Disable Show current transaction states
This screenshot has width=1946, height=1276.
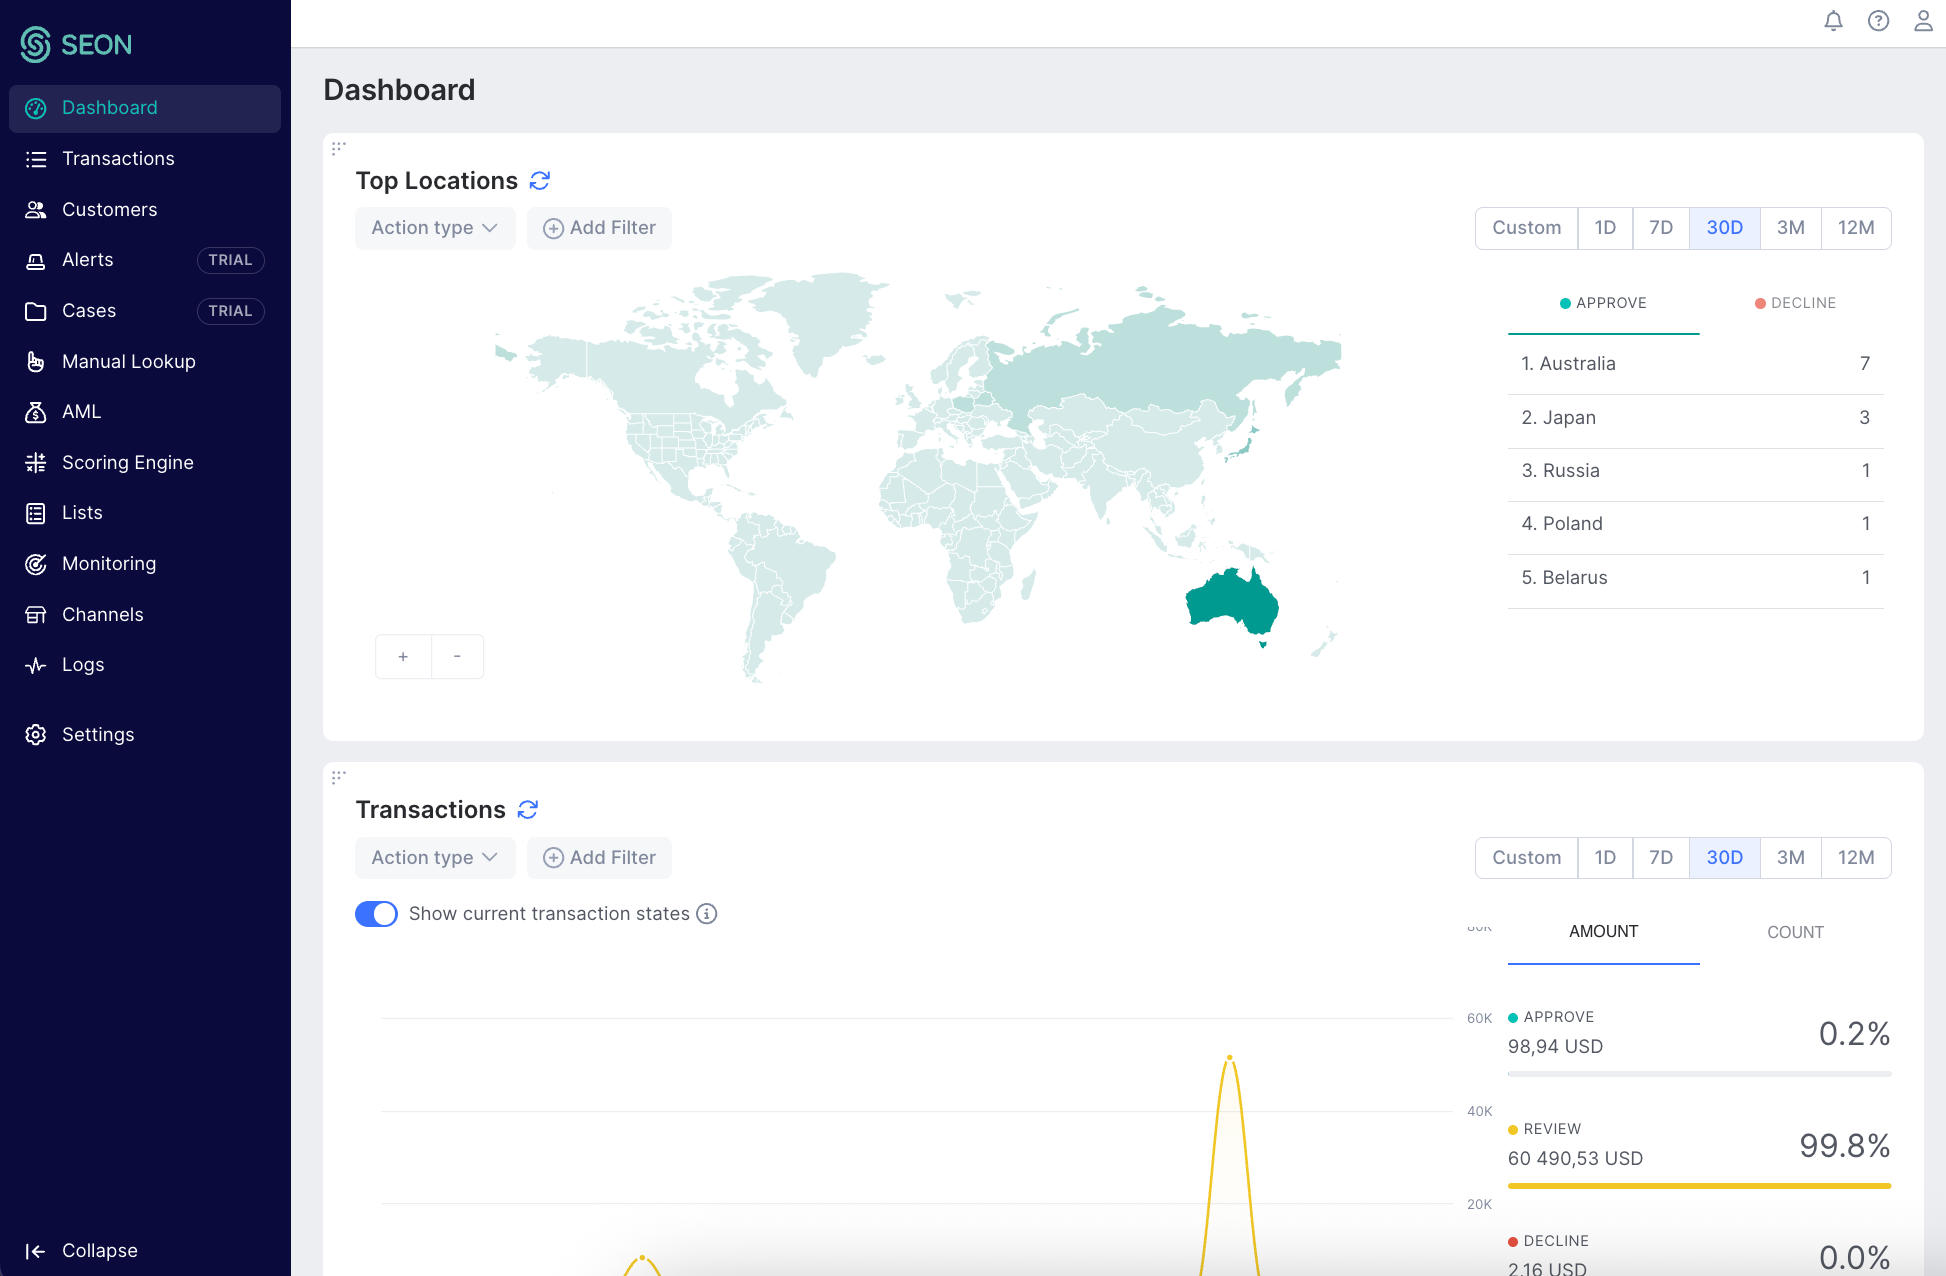[x=376, y=913]
